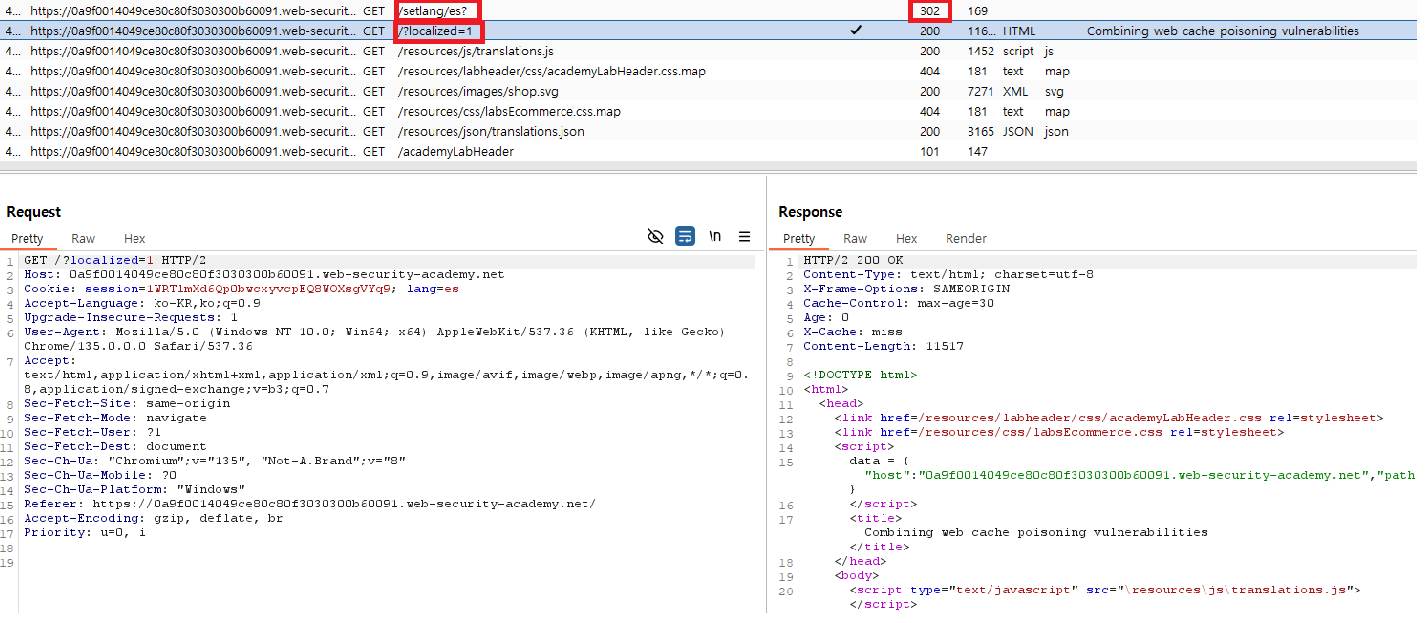Click the svg extension cell
The height and width of the screenshot is (623, 1426).
1054,91
